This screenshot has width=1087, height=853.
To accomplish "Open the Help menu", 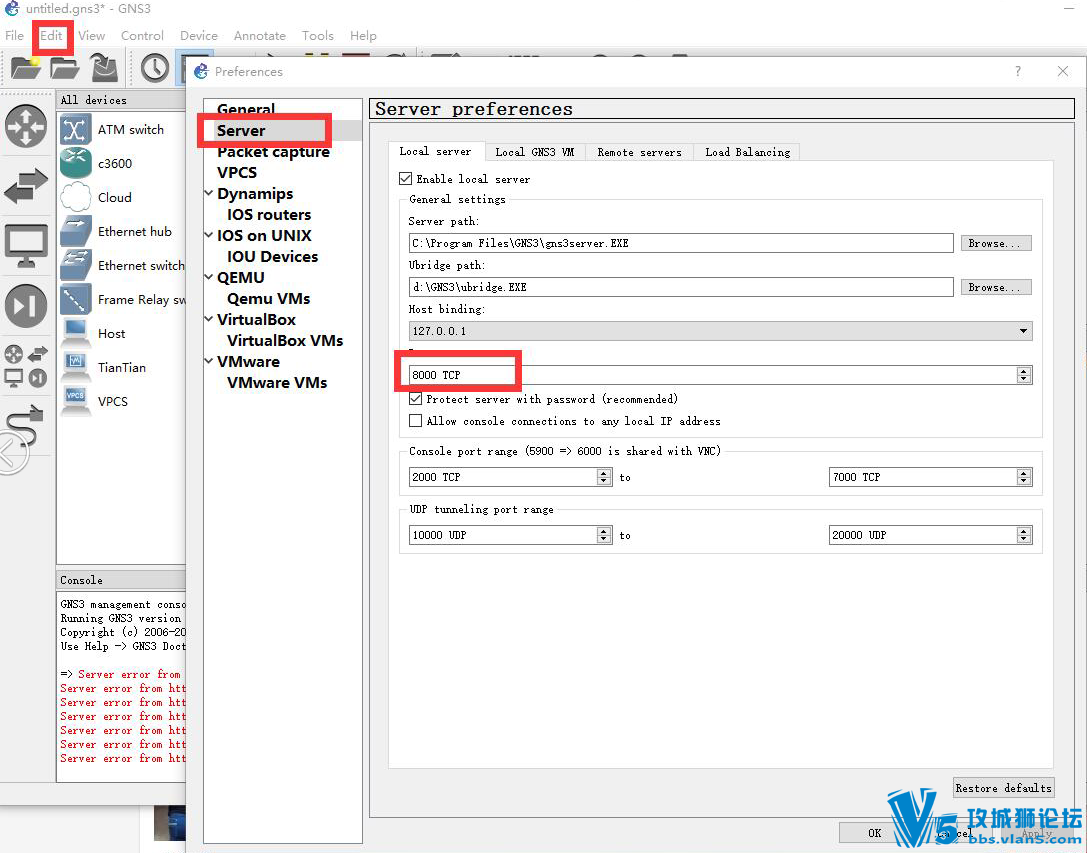I will (x=363, y=35).
